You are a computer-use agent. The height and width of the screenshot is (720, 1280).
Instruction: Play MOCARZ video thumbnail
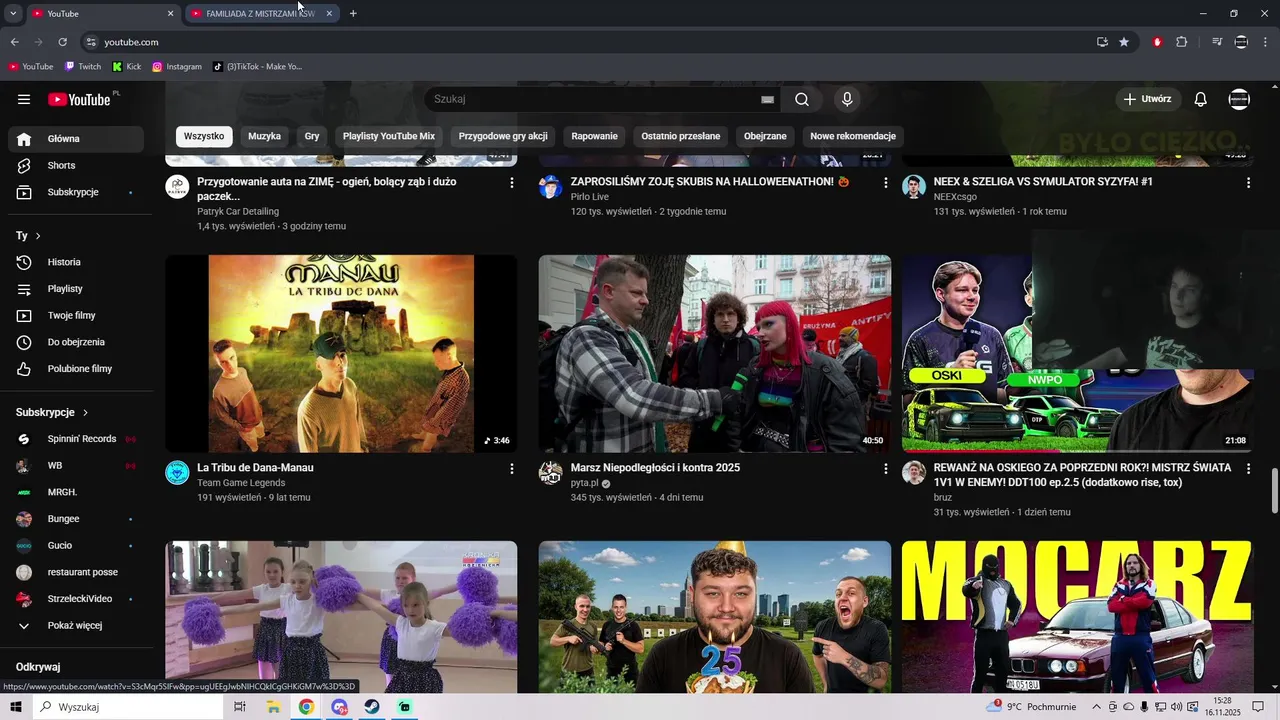pyautogui.click(x=1077, y=617)
